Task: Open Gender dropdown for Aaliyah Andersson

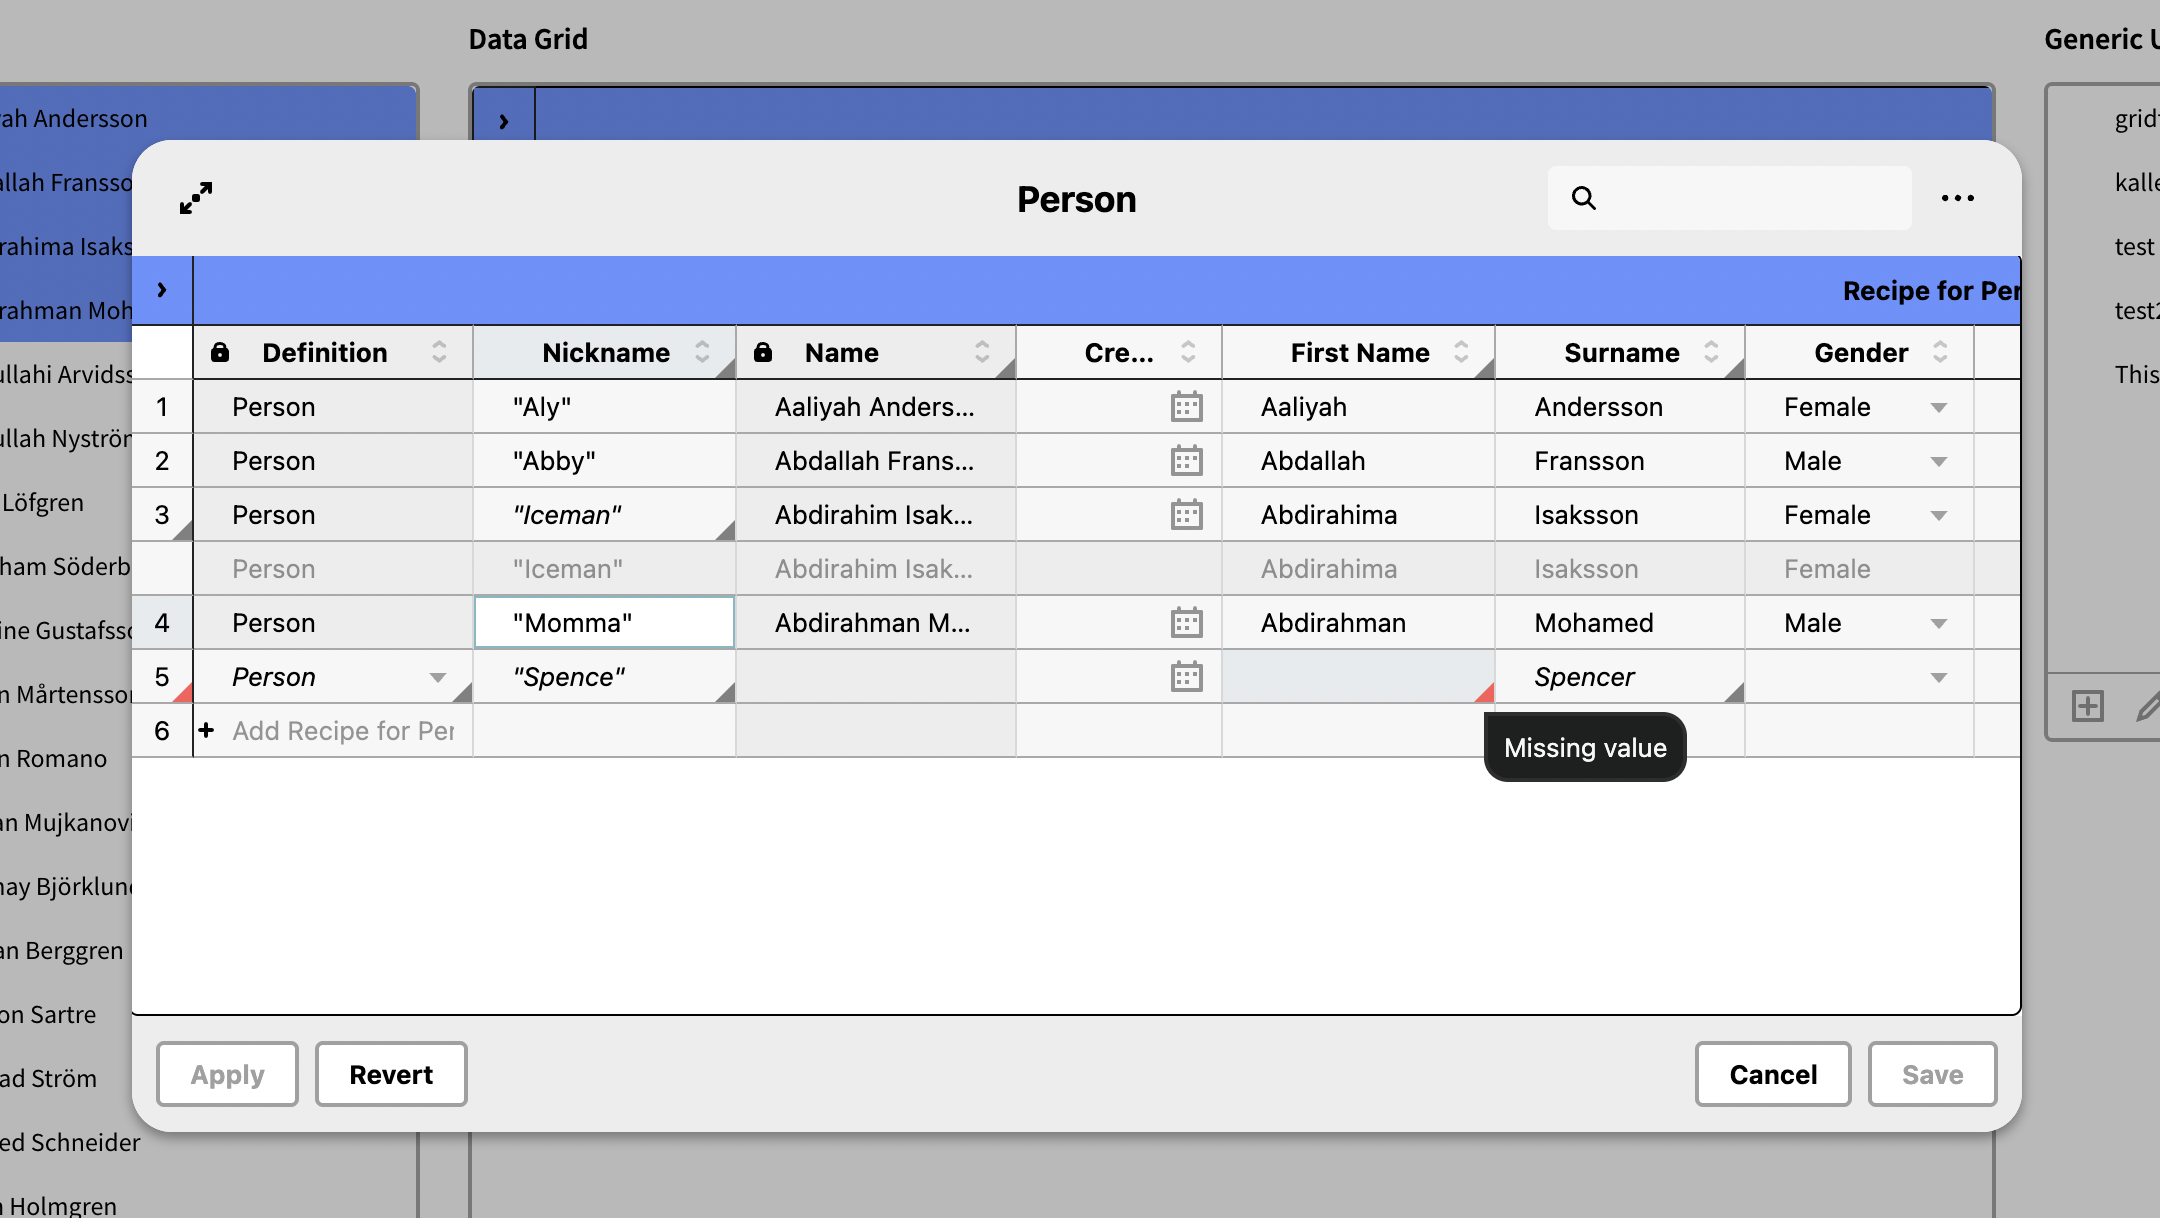Action: pos(1938,407)
